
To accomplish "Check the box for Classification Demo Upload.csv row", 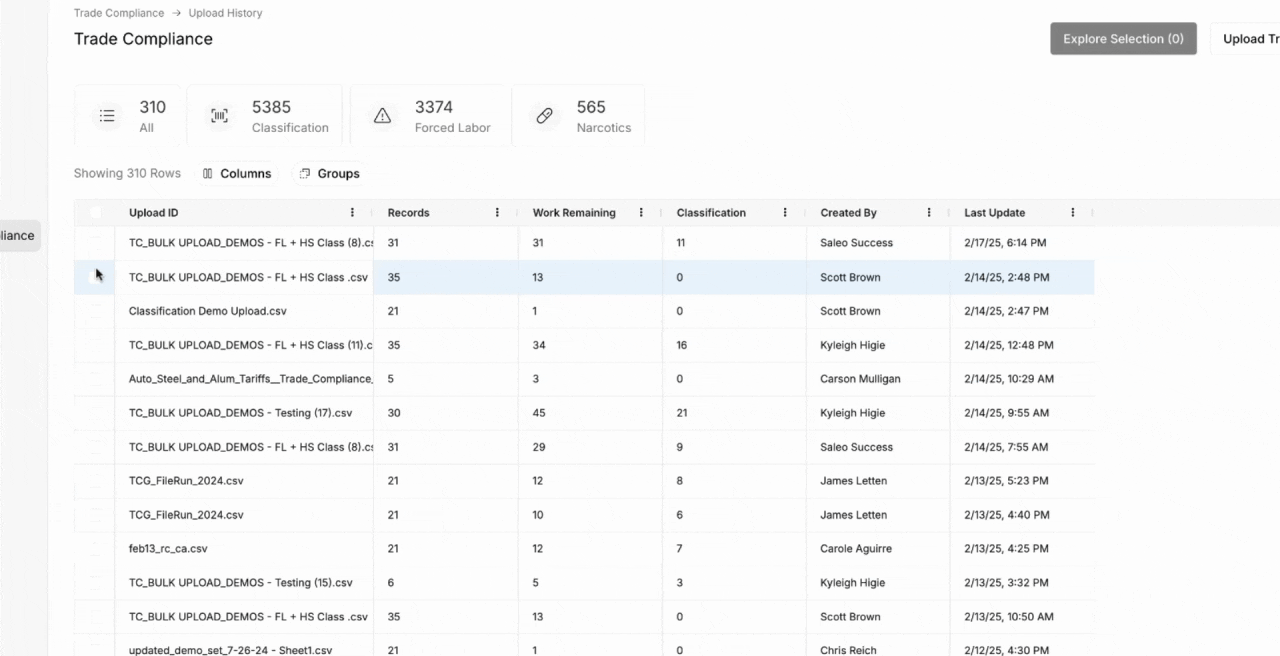I will [95, 311].
